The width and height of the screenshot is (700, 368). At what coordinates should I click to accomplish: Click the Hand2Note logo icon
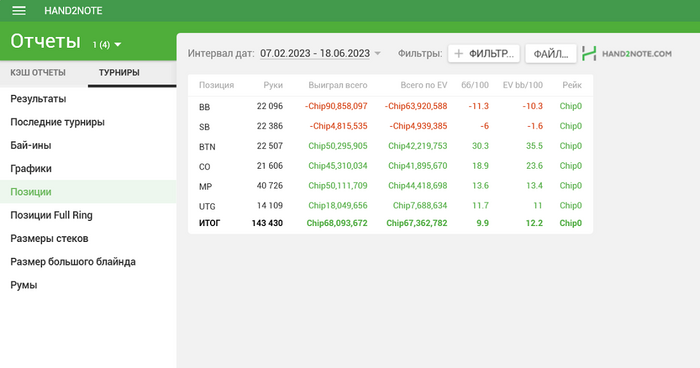(x=589, y=54)
